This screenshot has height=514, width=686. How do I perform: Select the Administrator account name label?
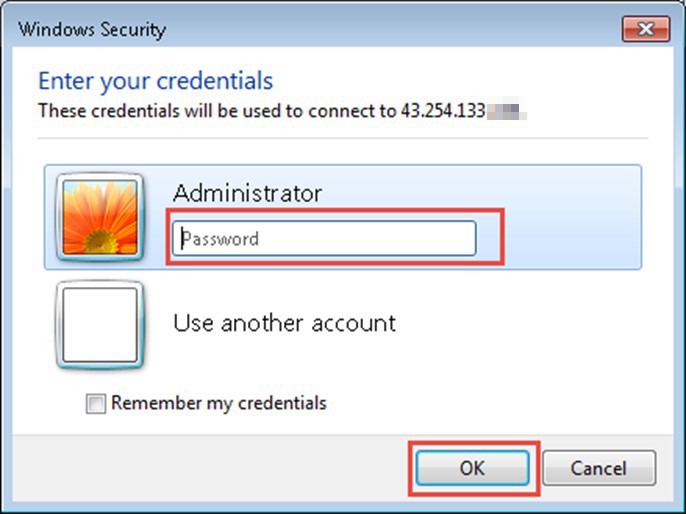click(247, 193)
